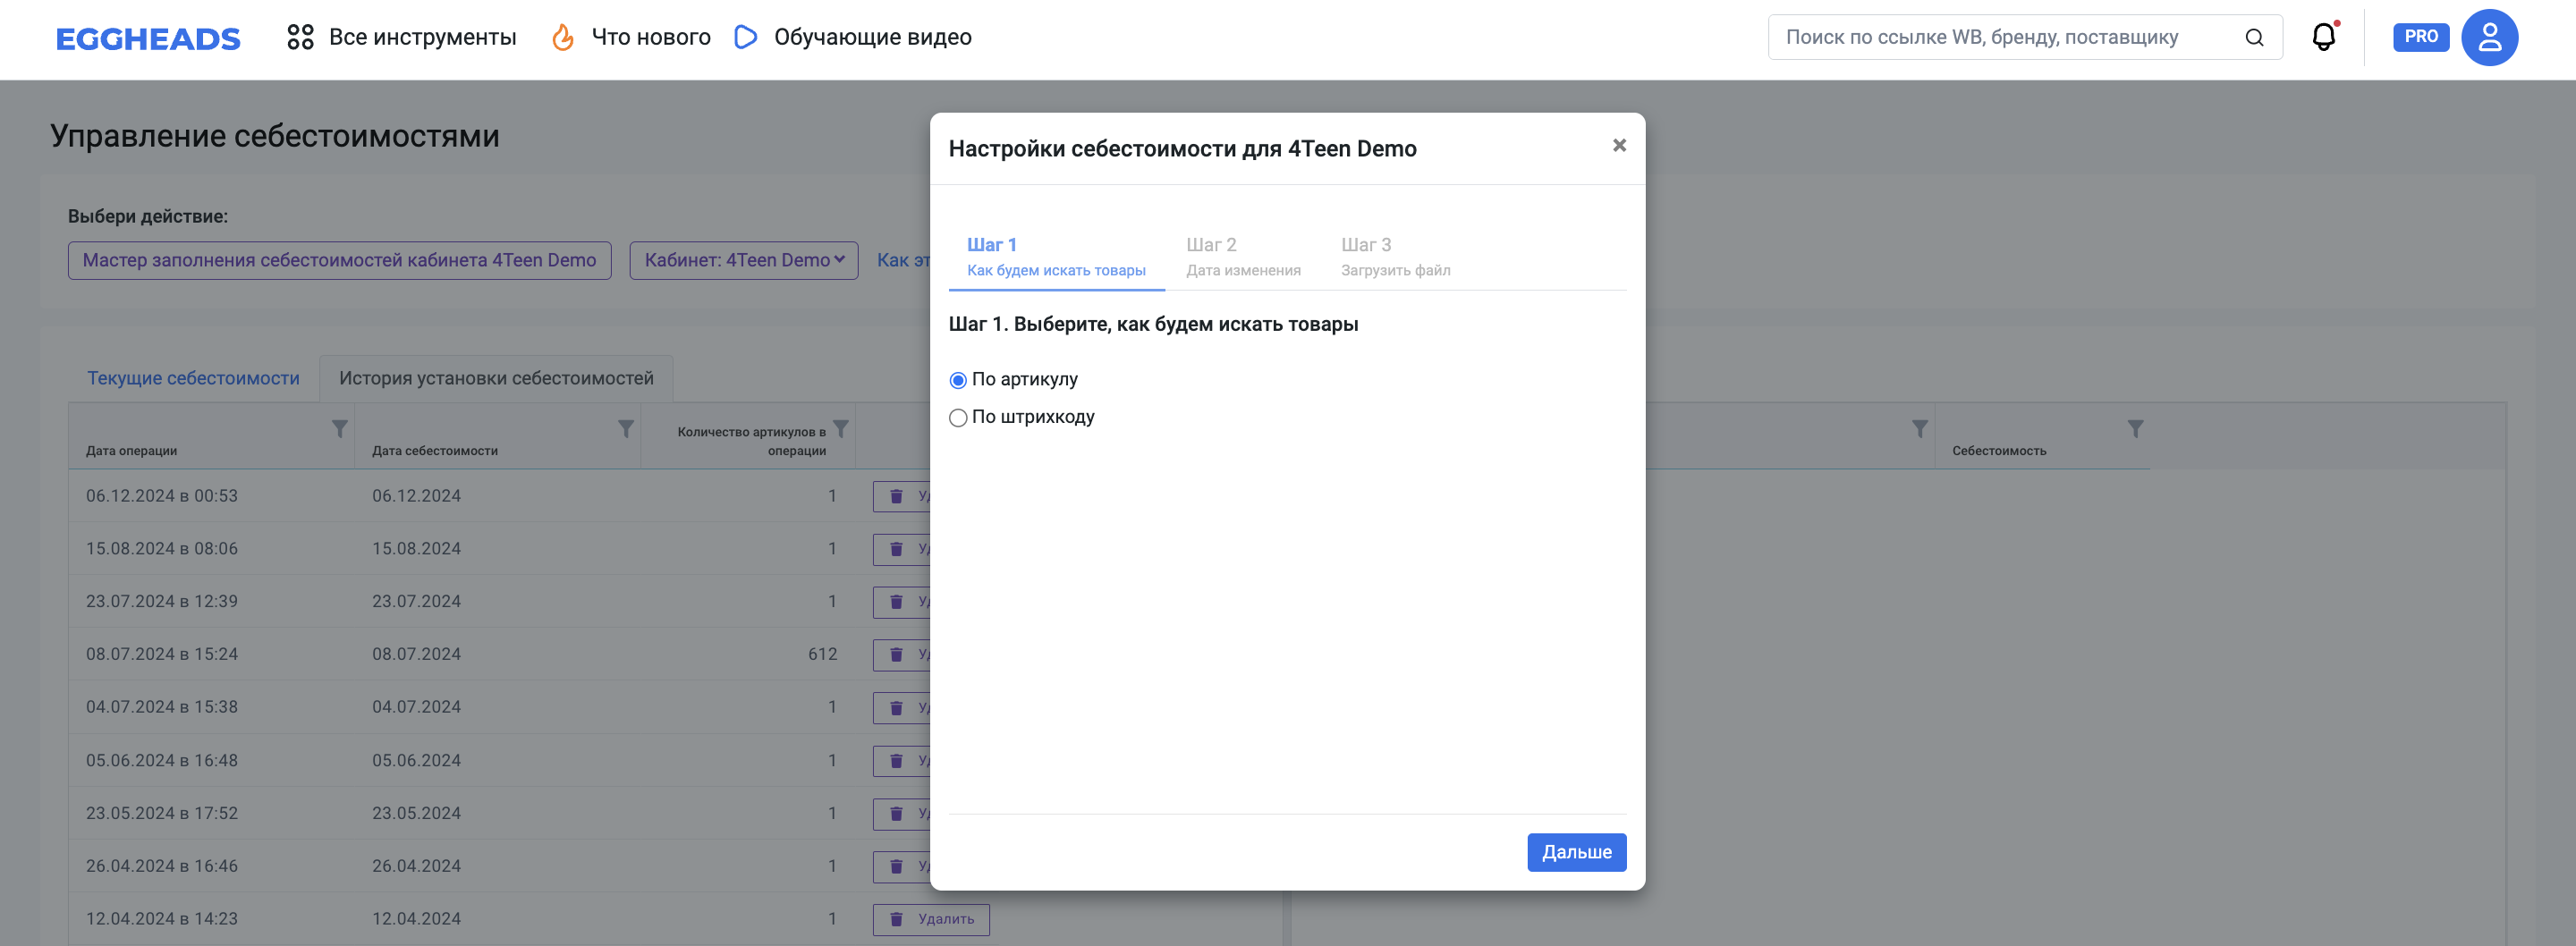The height and width of the screenshot is (946, 2576).
Task: Click trash icon in 08.07.2024 row
Action: 896,655
